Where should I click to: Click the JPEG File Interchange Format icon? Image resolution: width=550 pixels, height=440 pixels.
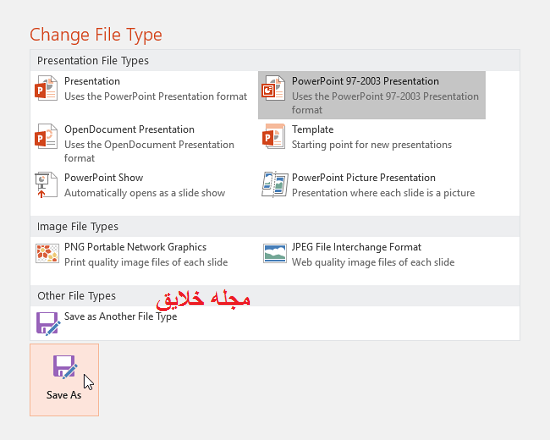pyautogui.click(x=275, y=253)
